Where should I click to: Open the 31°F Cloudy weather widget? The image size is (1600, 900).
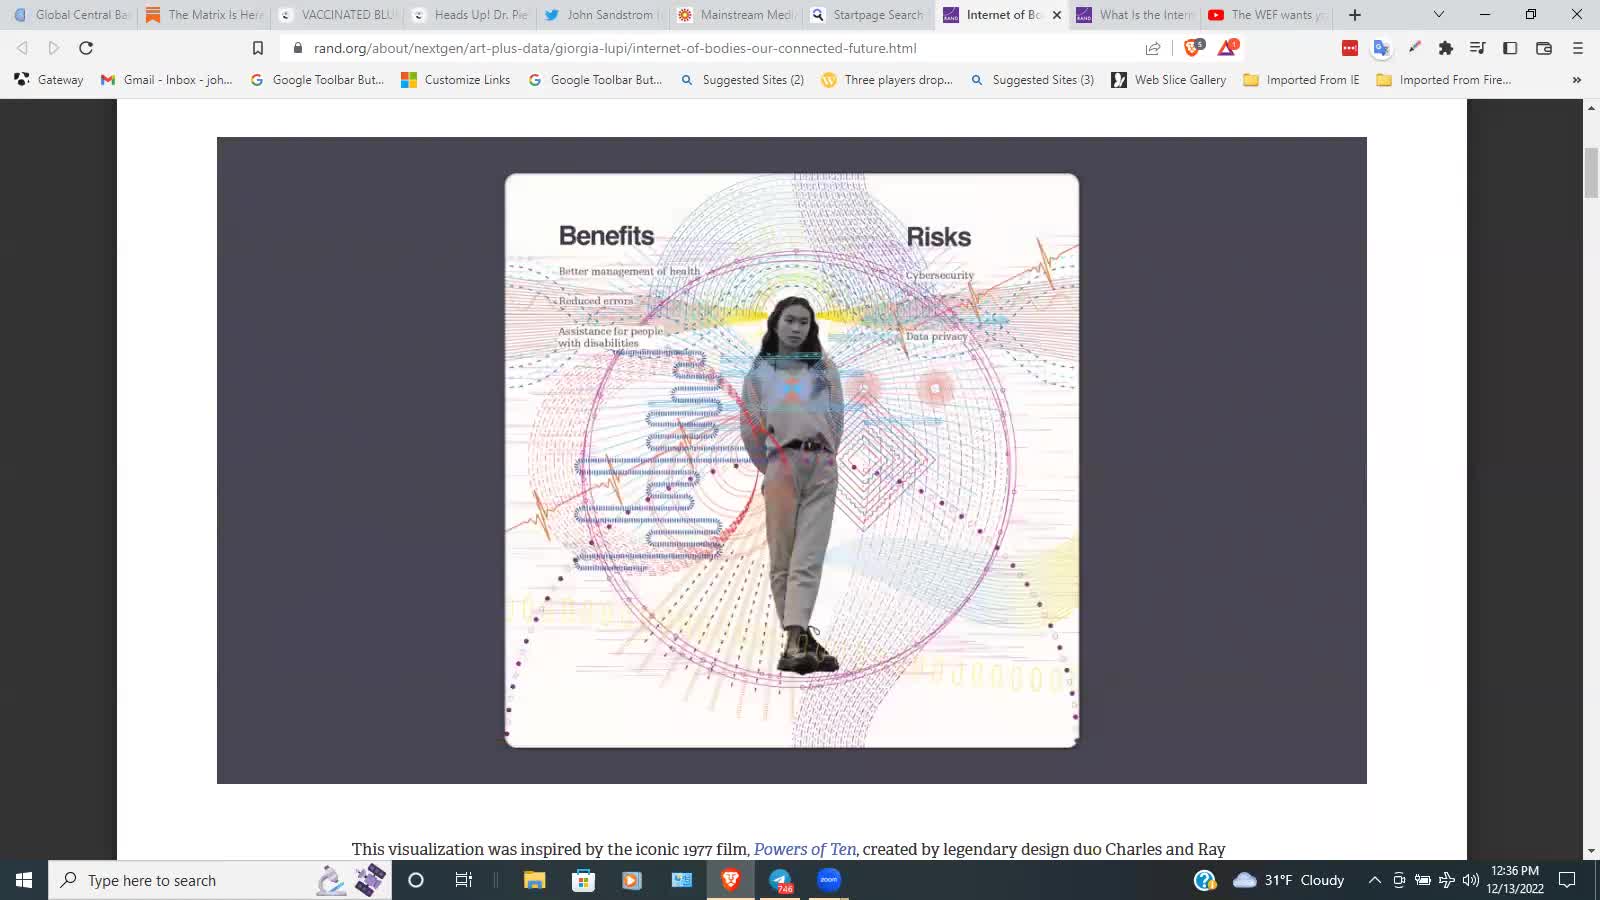tap(1289, 880)
